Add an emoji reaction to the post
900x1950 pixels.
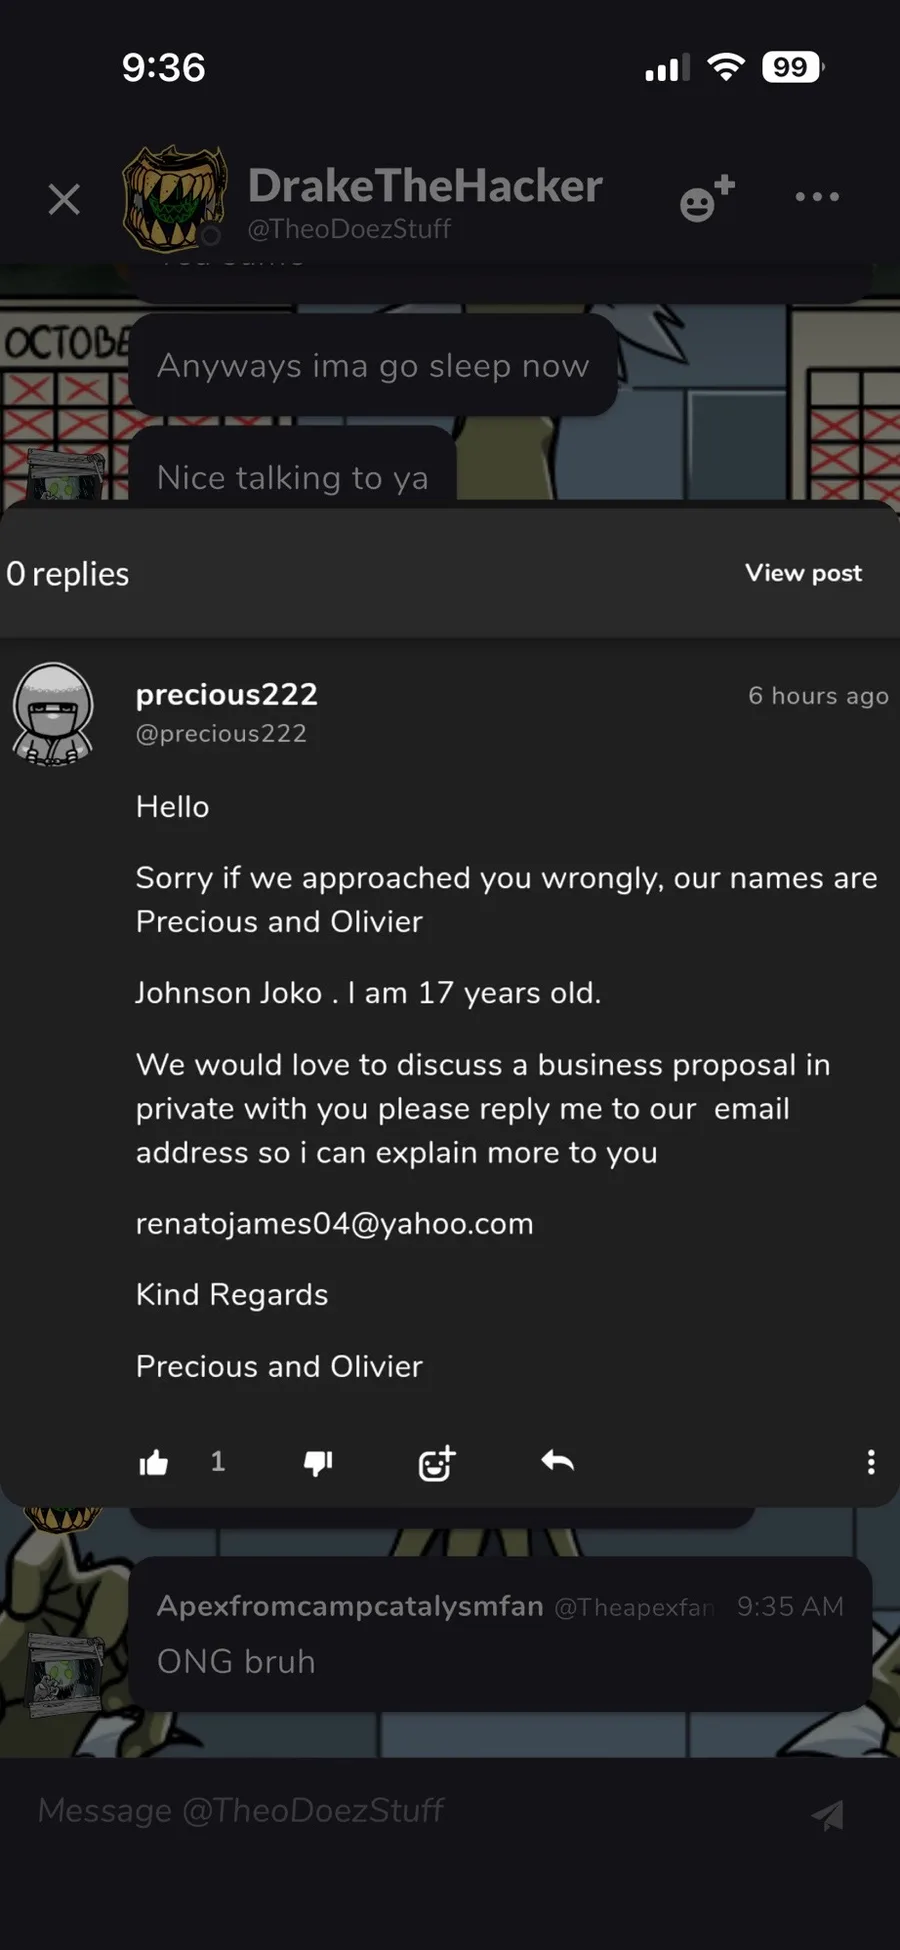[x=437, y=1463]
